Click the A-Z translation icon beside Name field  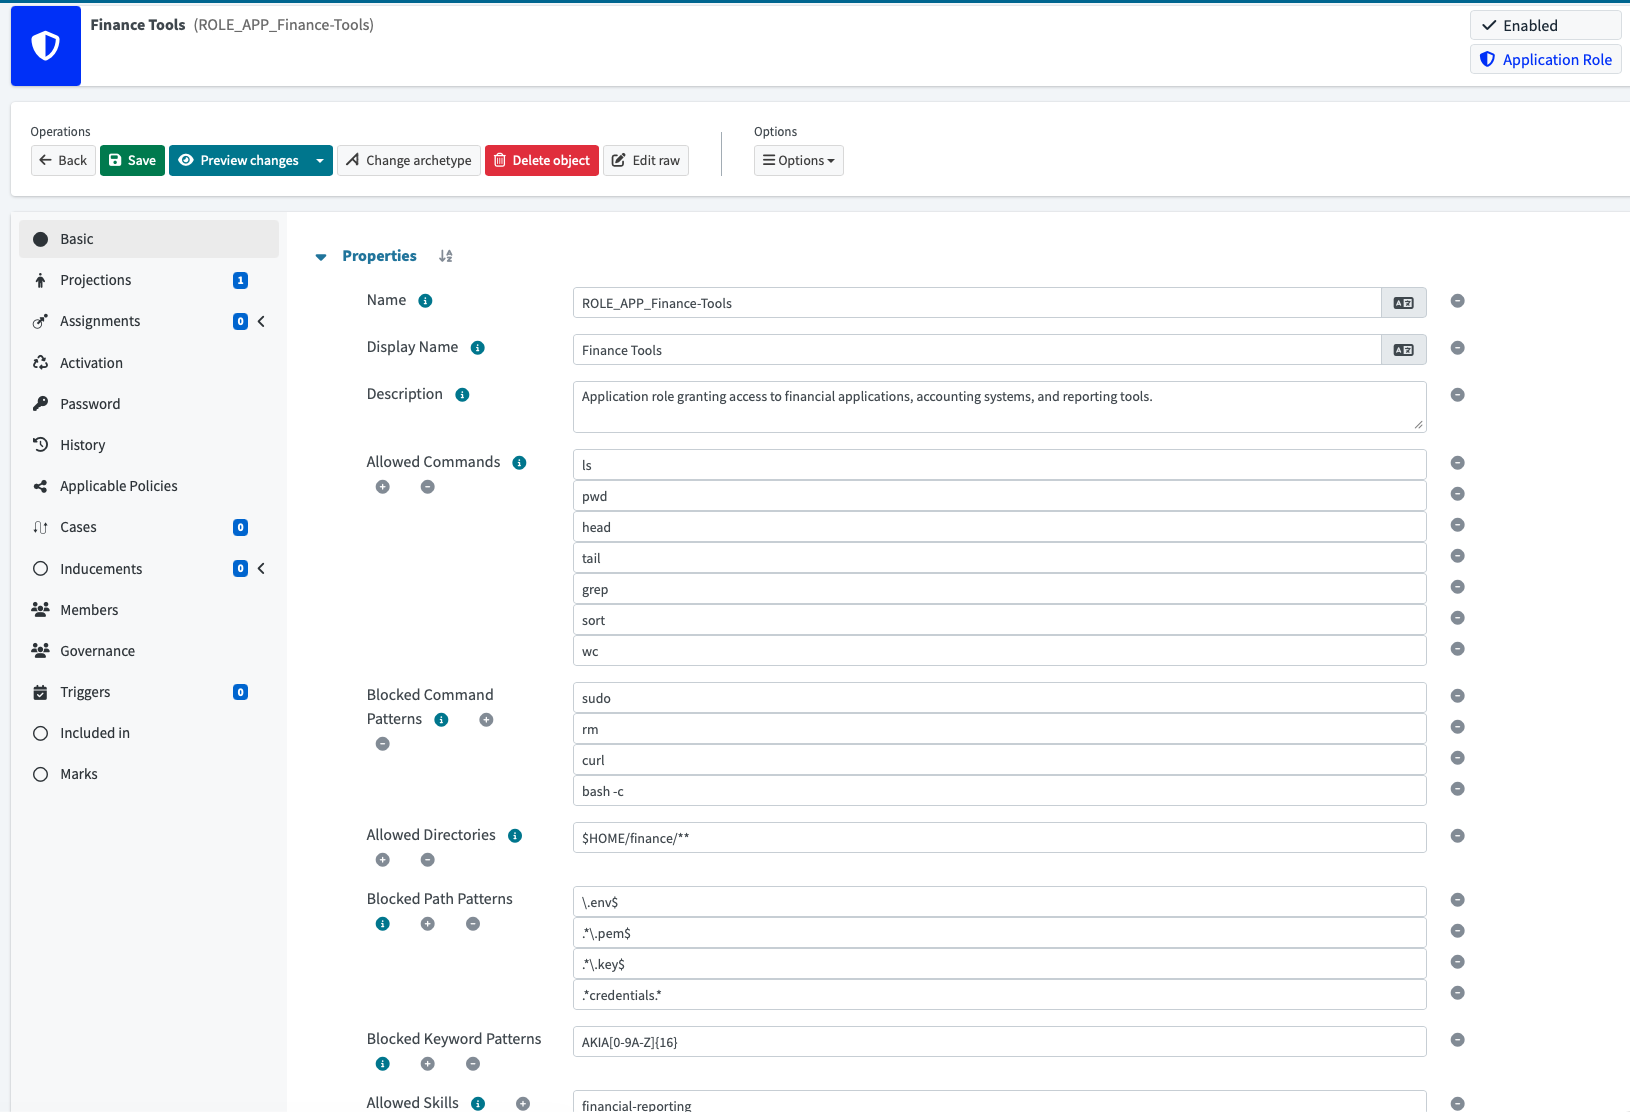1403,302
